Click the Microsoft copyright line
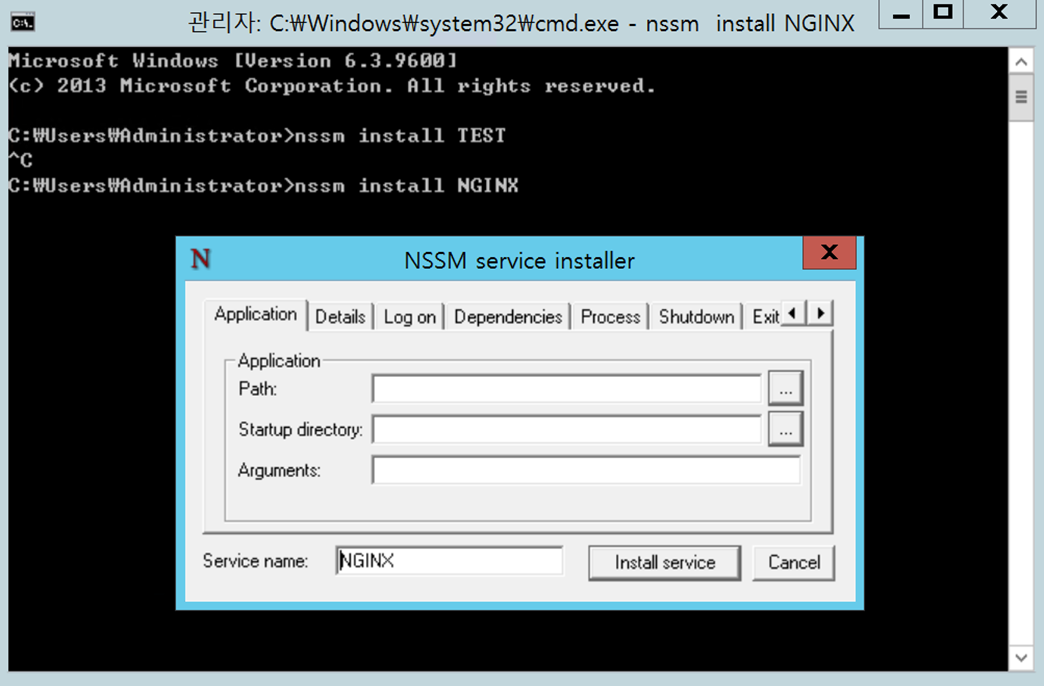The width and height of the screenshot is (1044, 686). (332, 86)
